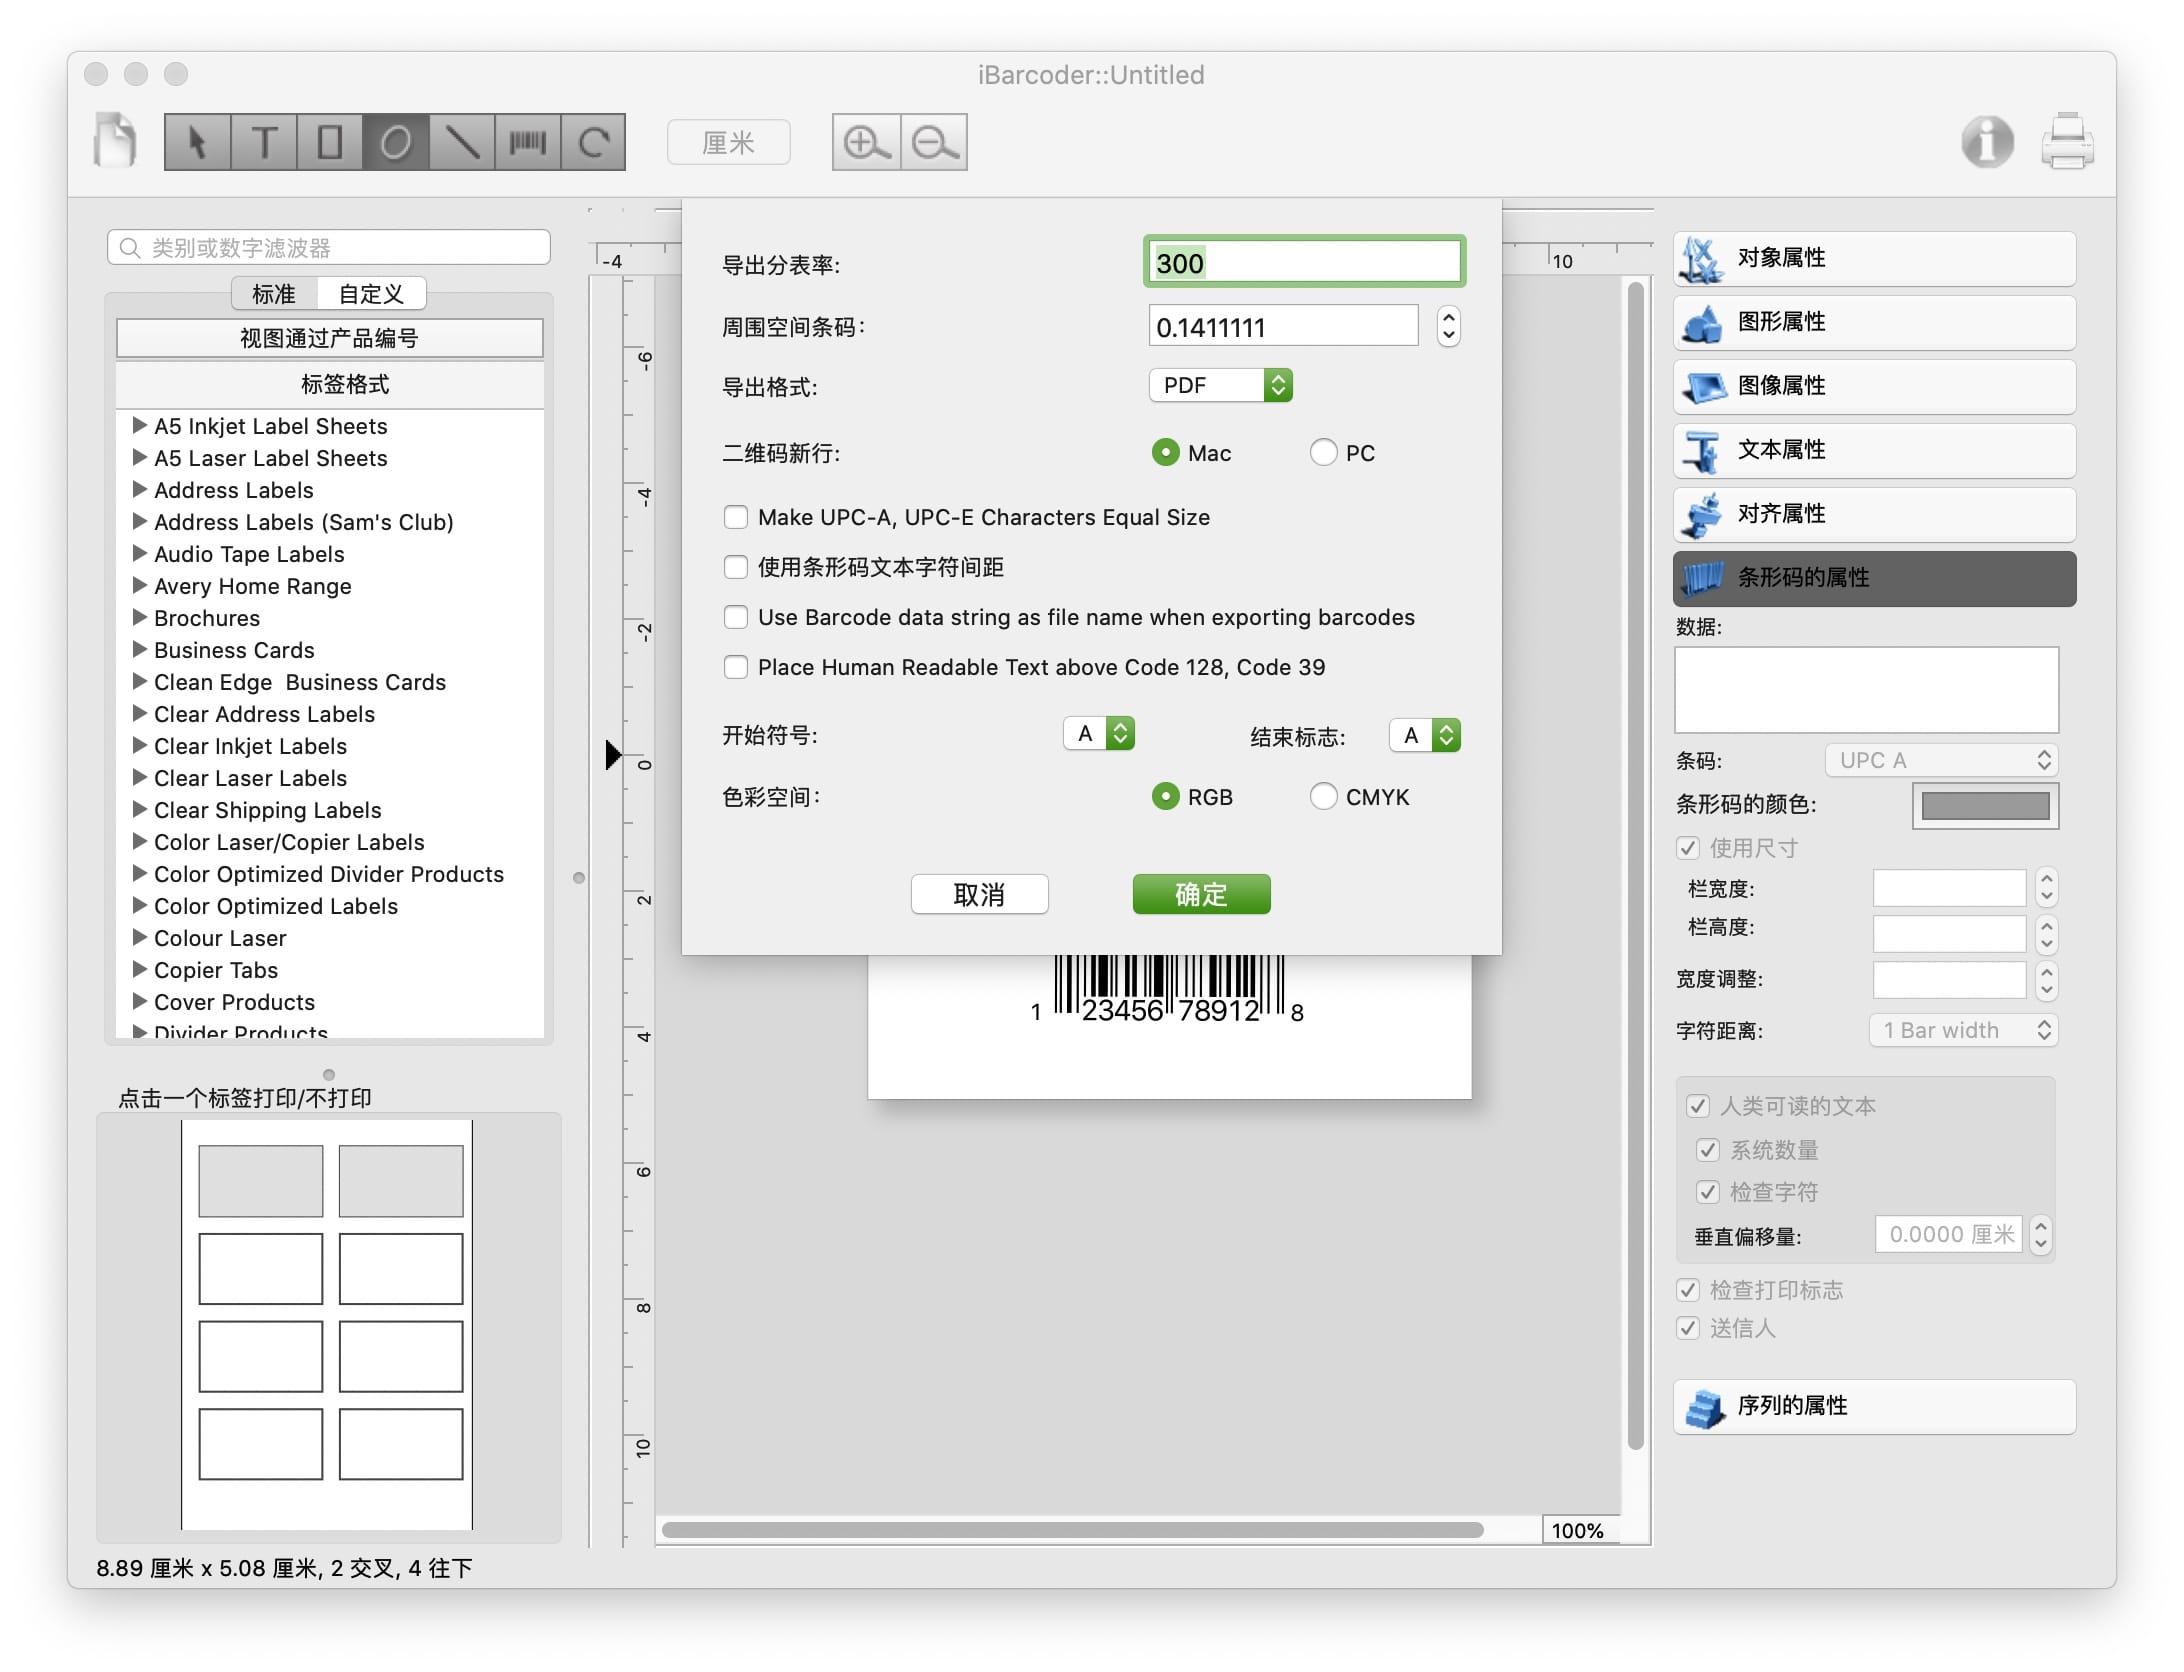Expand 结束标志 selector dropdown
The width and height of the screenshot is (2184, 1672).
1443,734
